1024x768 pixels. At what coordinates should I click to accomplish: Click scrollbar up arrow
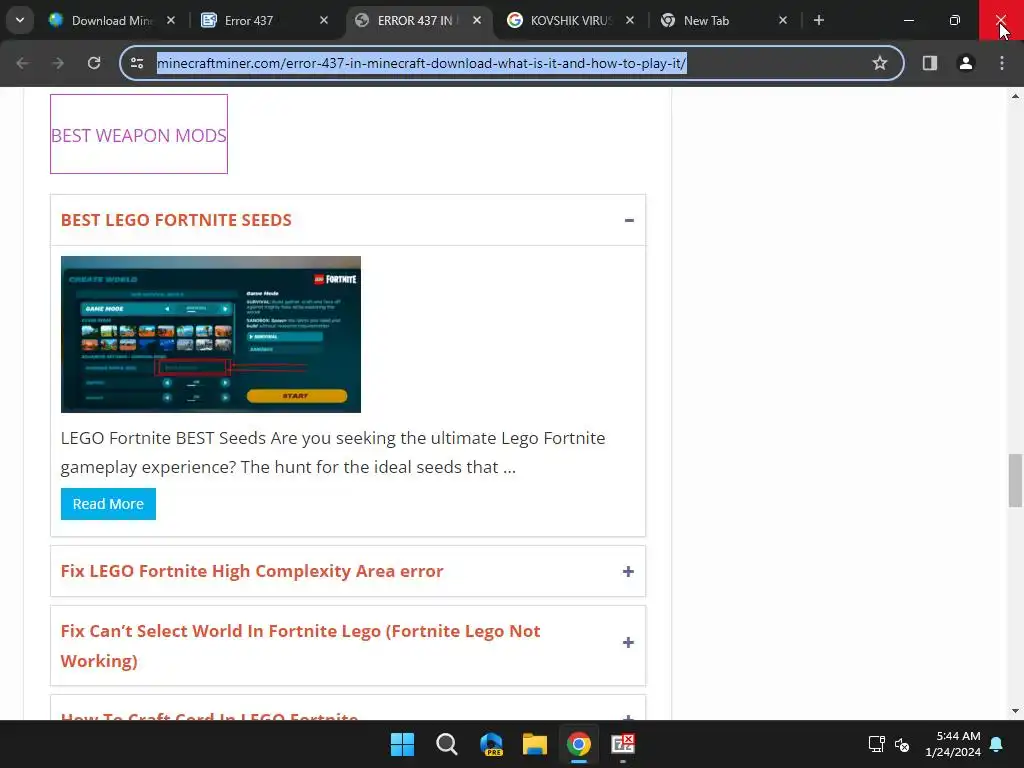[x=1015, y=96]
